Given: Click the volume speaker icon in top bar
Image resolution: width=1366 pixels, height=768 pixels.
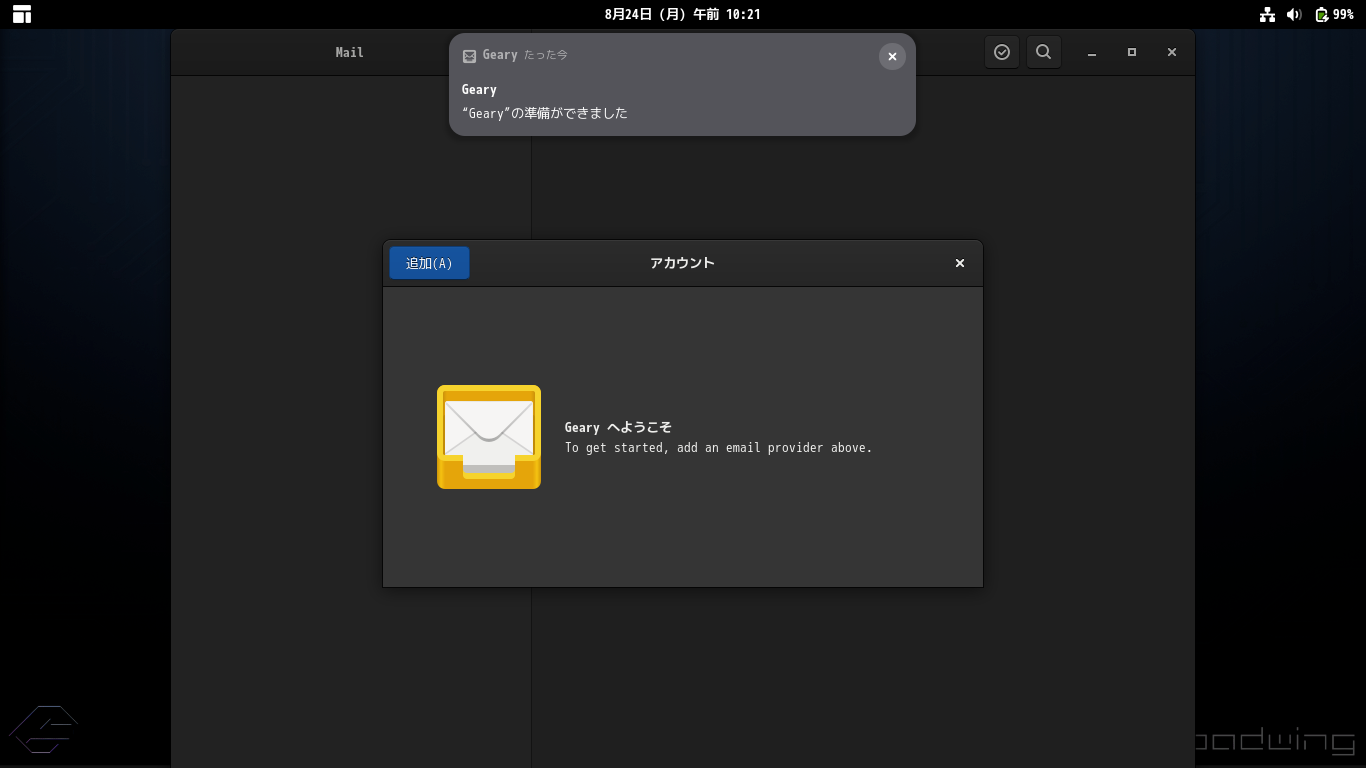Looking at the screenshot, I should [x=1294, y=14].
